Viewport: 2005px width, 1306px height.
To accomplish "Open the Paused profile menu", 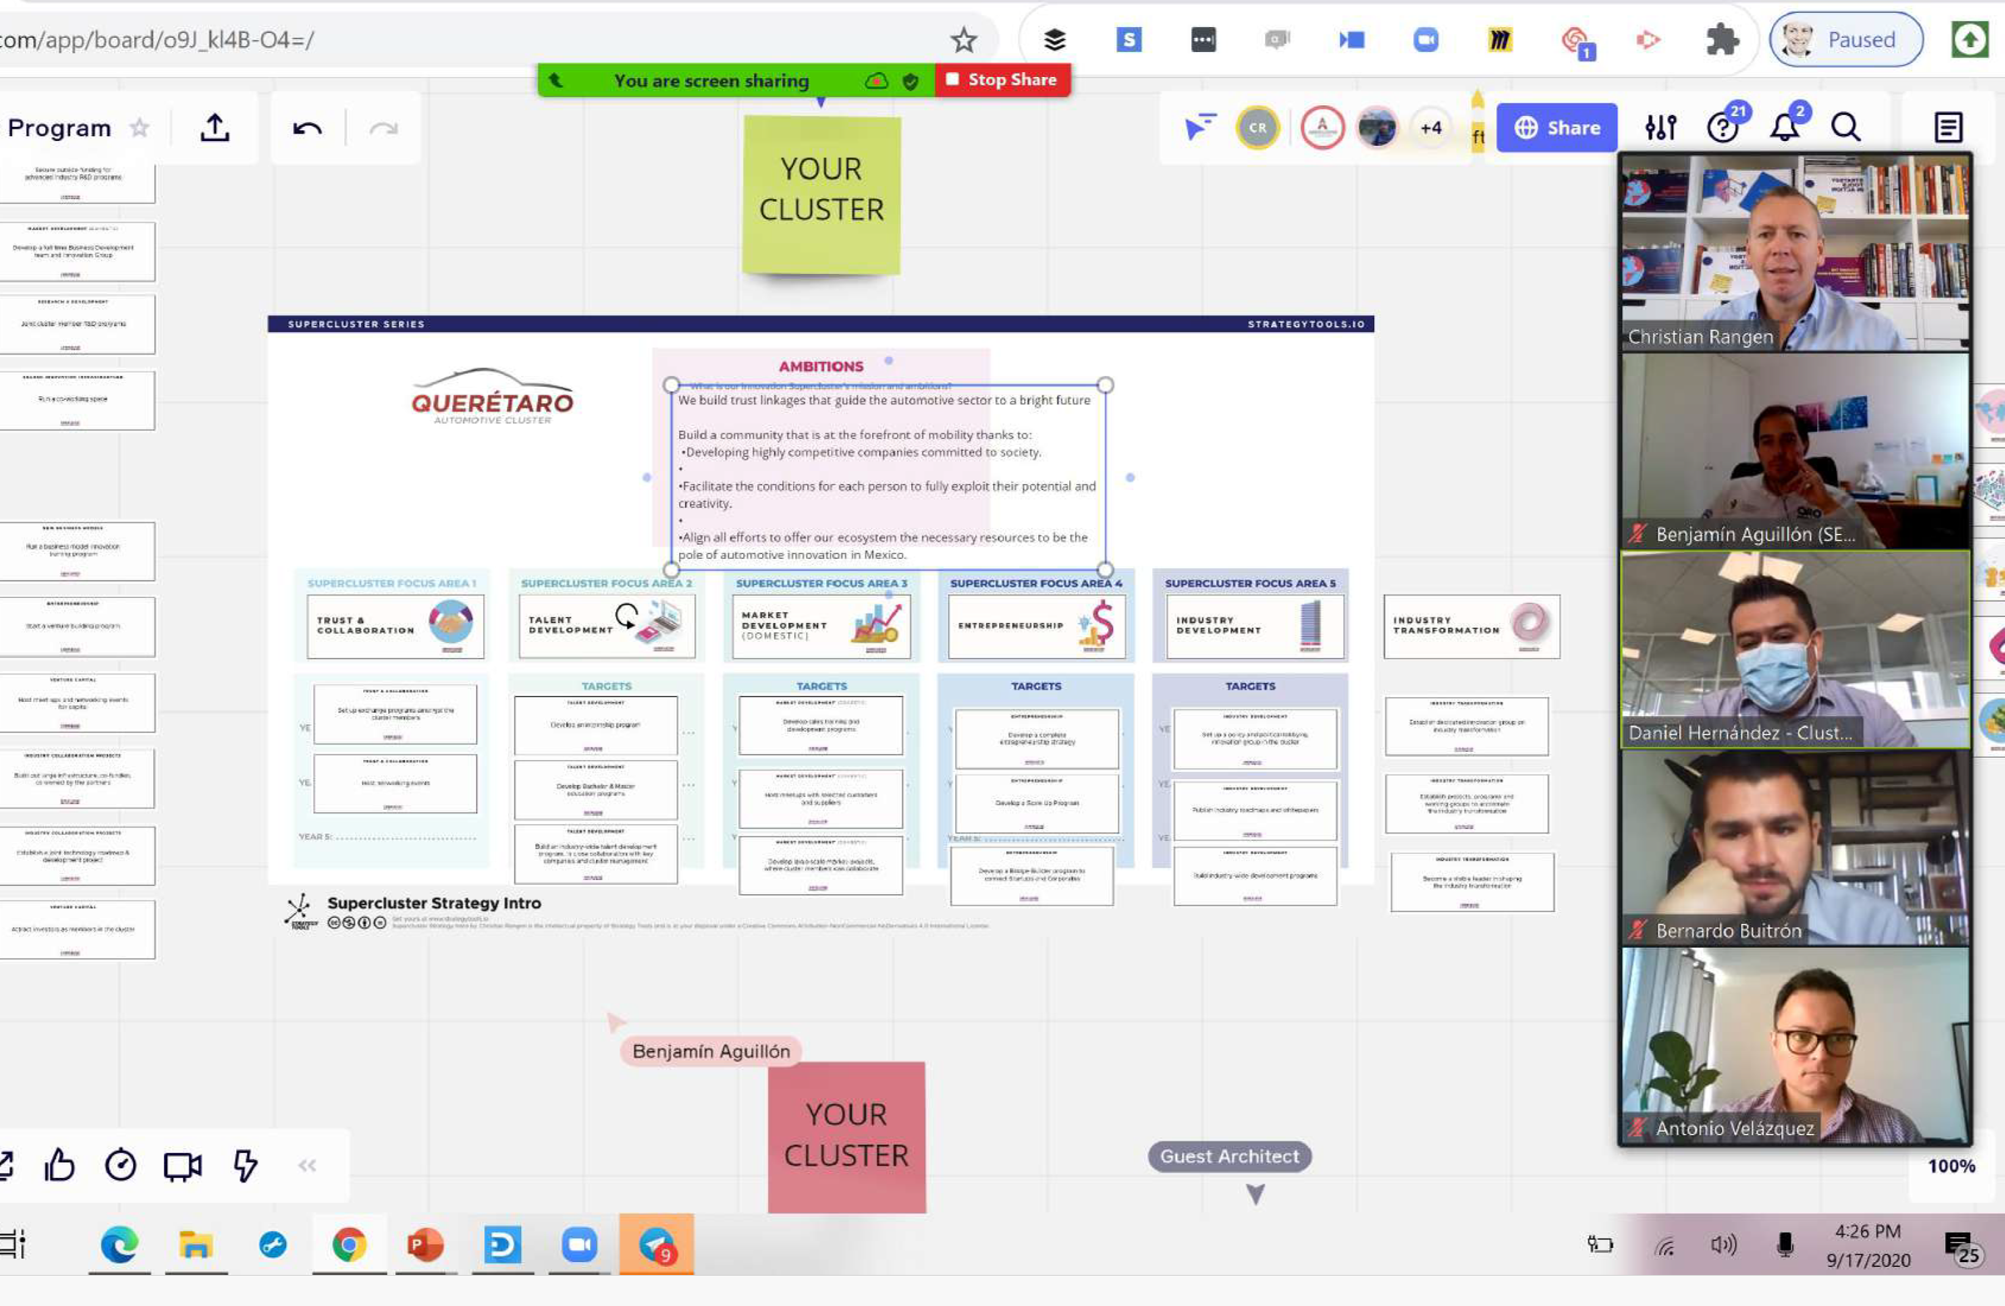I will (1845, 40).
